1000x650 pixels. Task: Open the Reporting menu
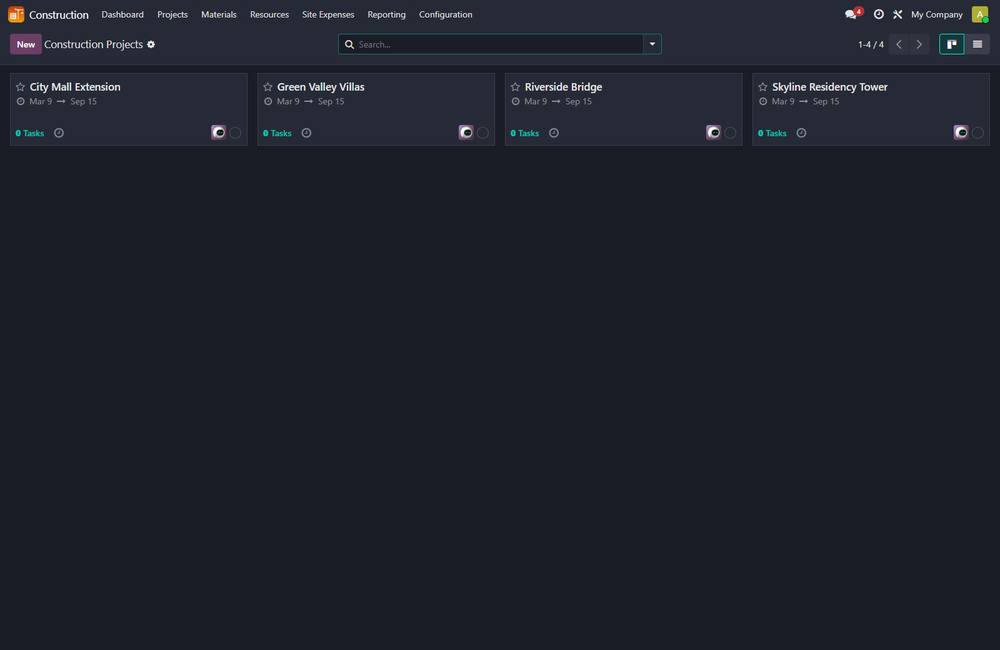tap(386, 14)
